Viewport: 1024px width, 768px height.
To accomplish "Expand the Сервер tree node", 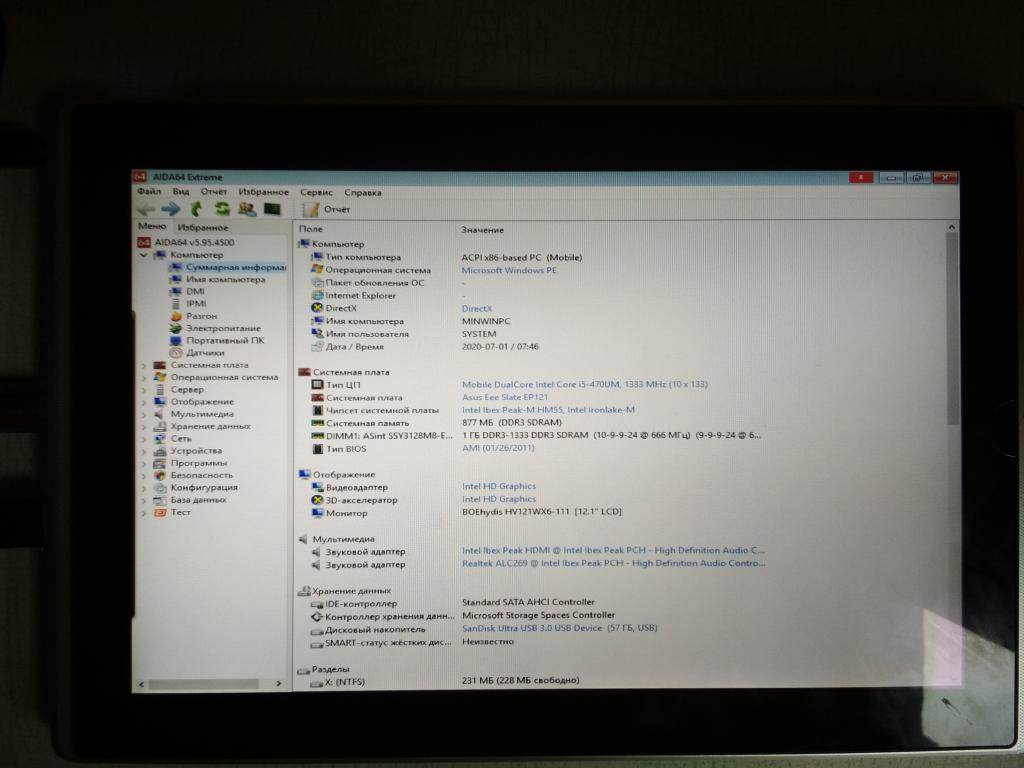I will [144, 390].
